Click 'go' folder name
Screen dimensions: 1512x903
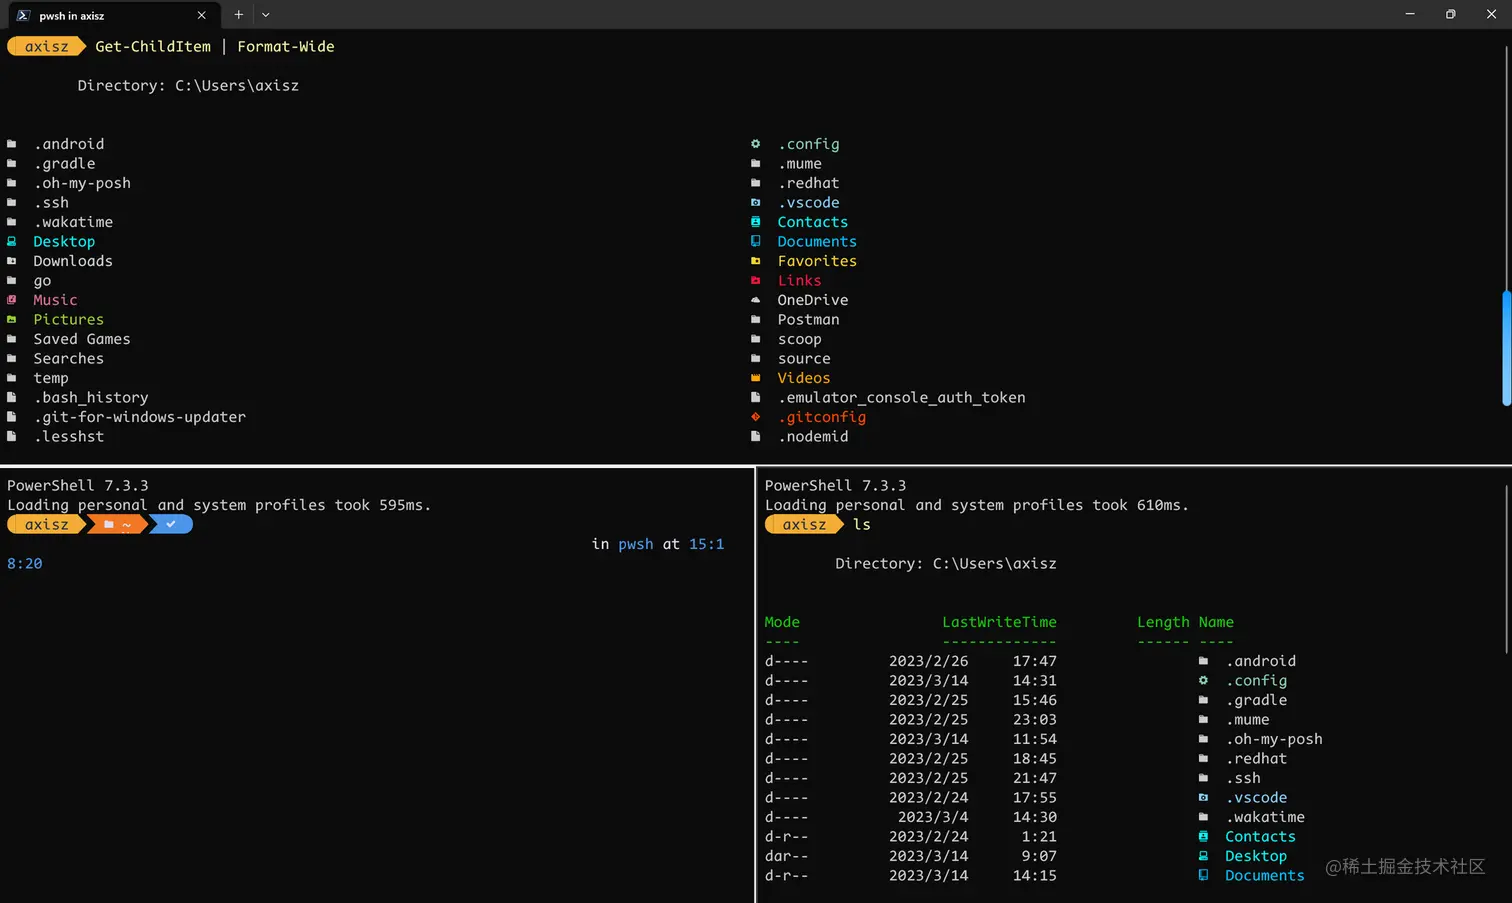(x=42, y=280)
